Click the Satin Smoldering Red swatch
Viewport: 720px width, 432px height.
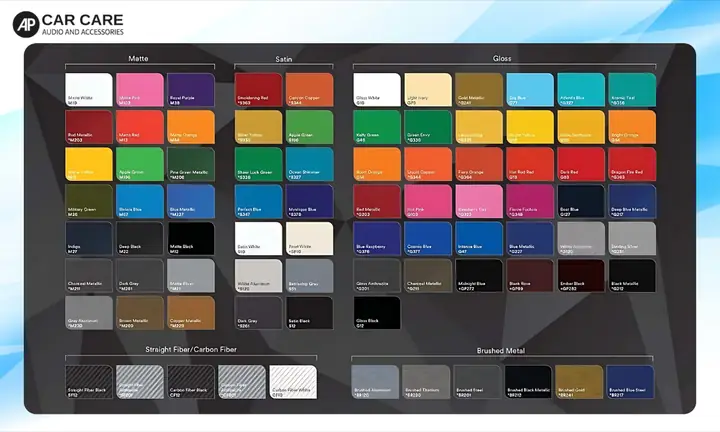258,88
